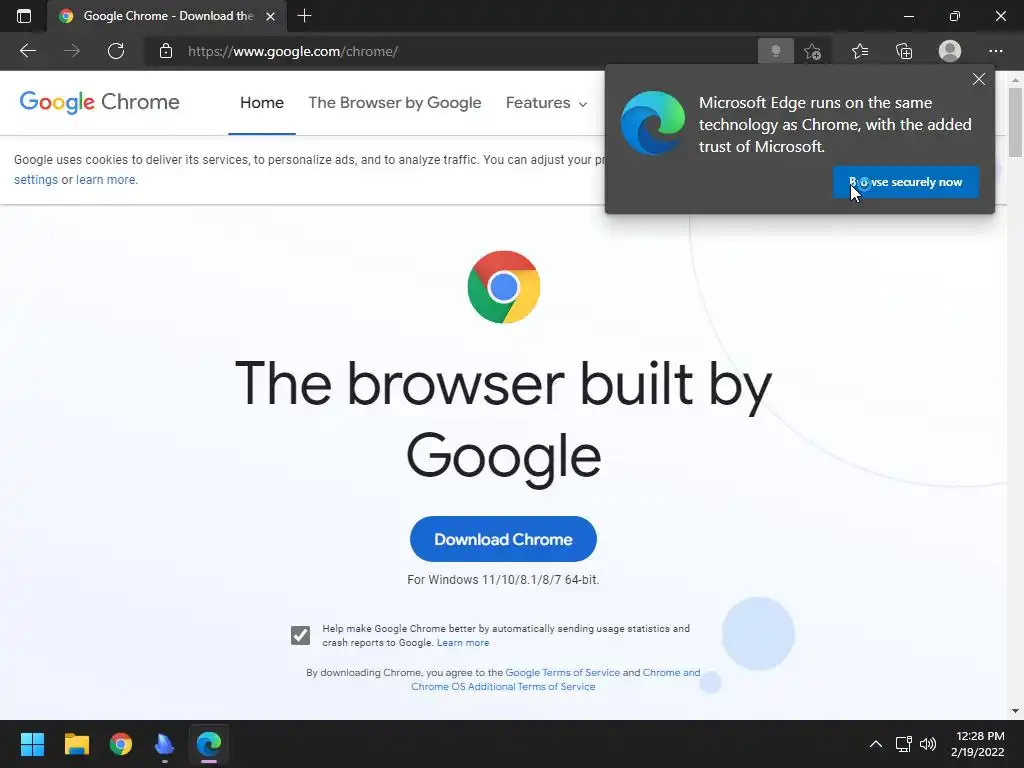Follow the cookie learn more link
This screenshot has height=768, width=1024.
(x=106, y=180)
